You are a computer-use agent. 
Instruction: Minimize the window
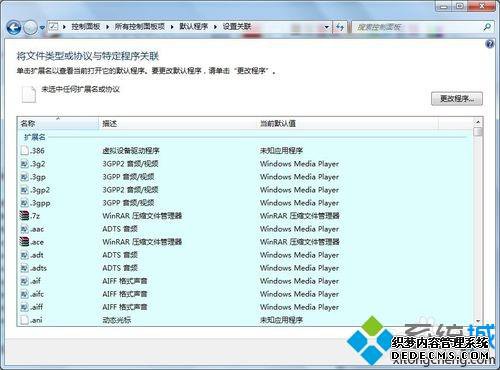[x=444, y=6]
